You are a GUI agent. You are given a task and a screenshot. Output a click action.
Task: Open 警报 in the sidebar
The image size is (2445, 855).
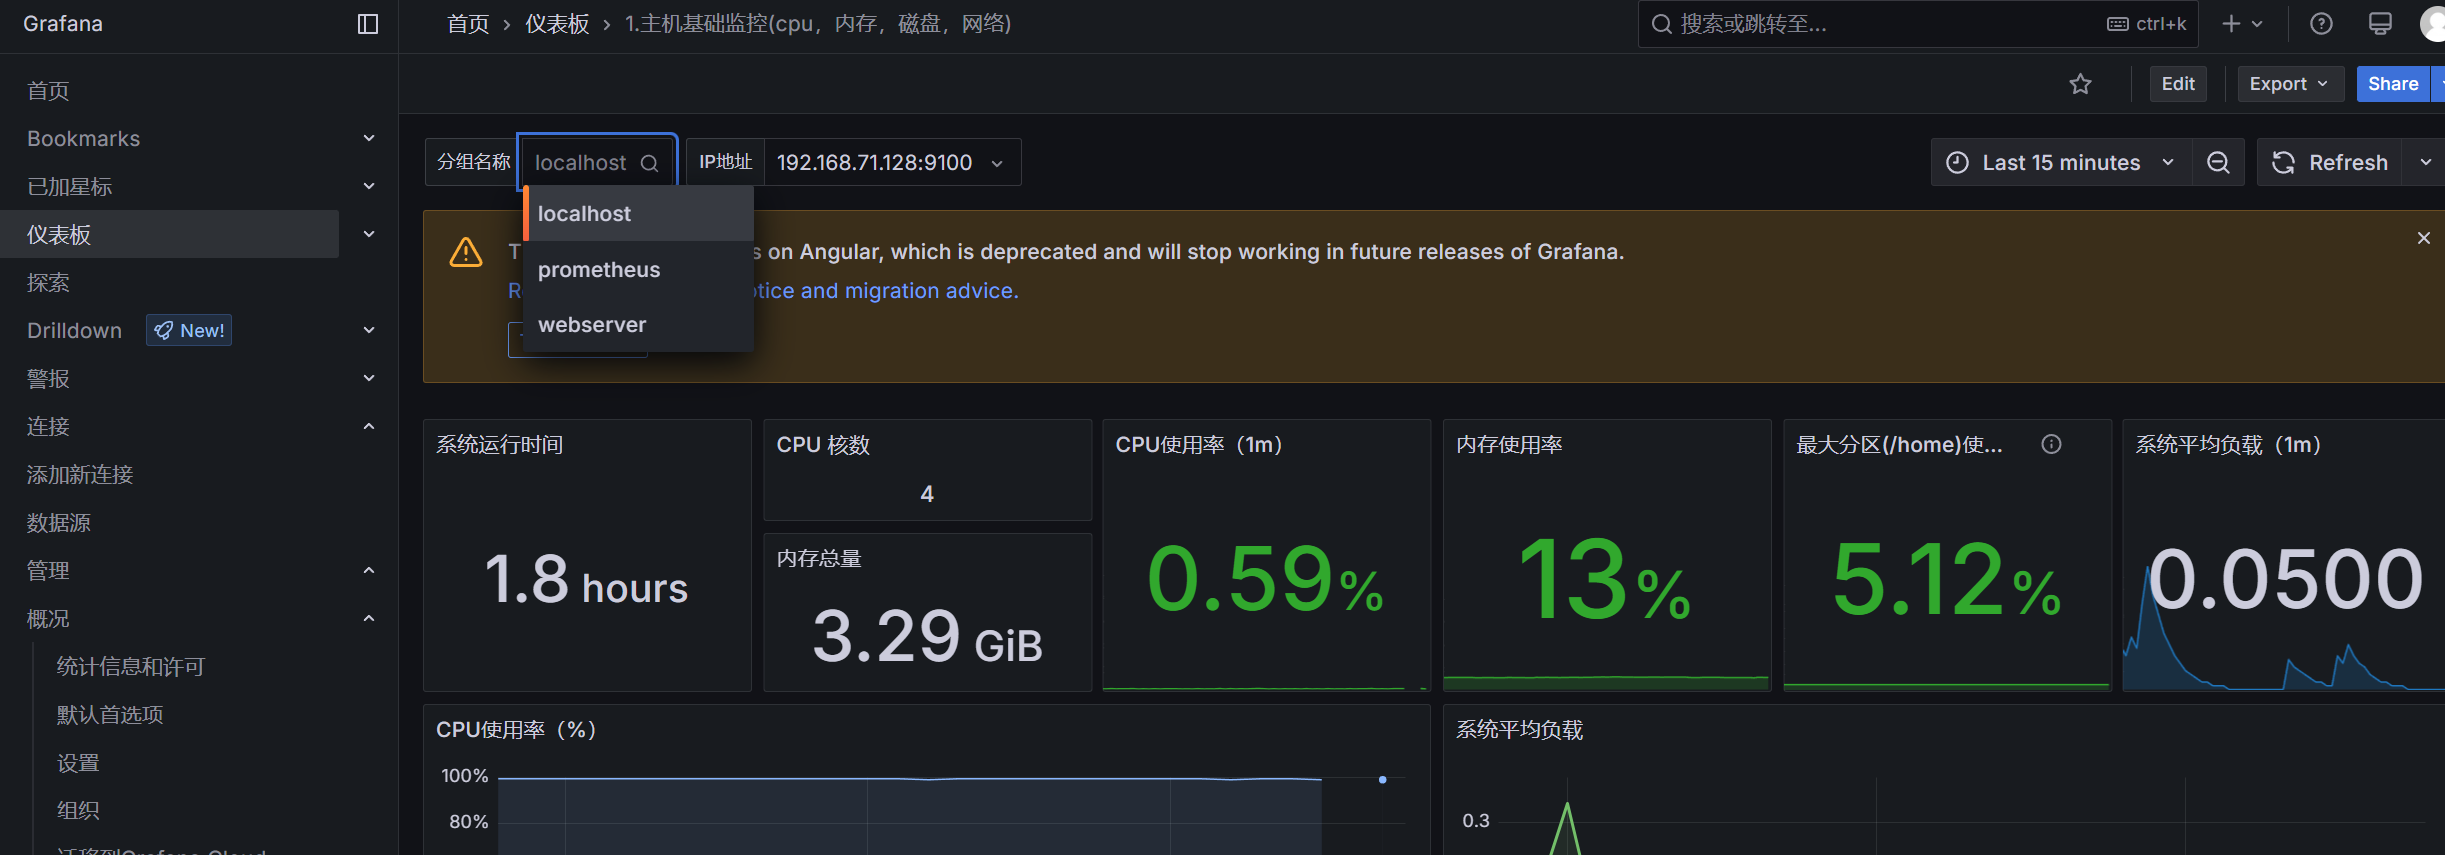(48, 378)
